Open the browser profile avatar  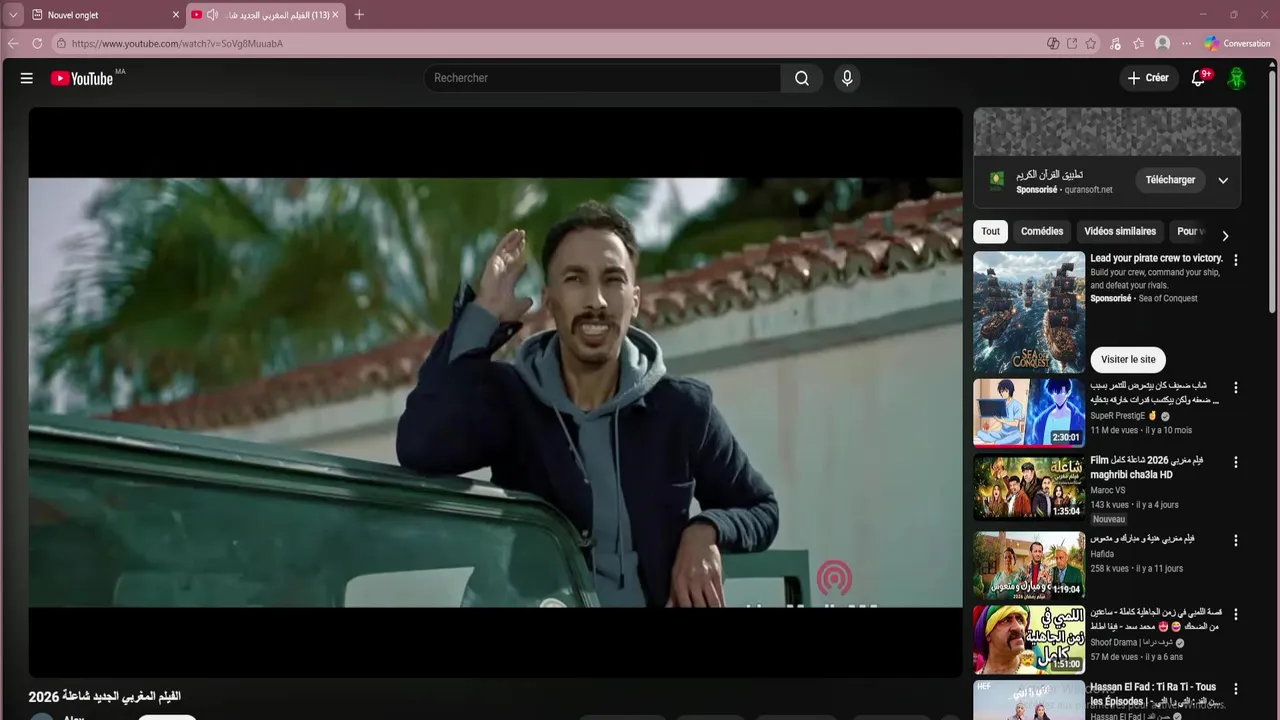1162,43
